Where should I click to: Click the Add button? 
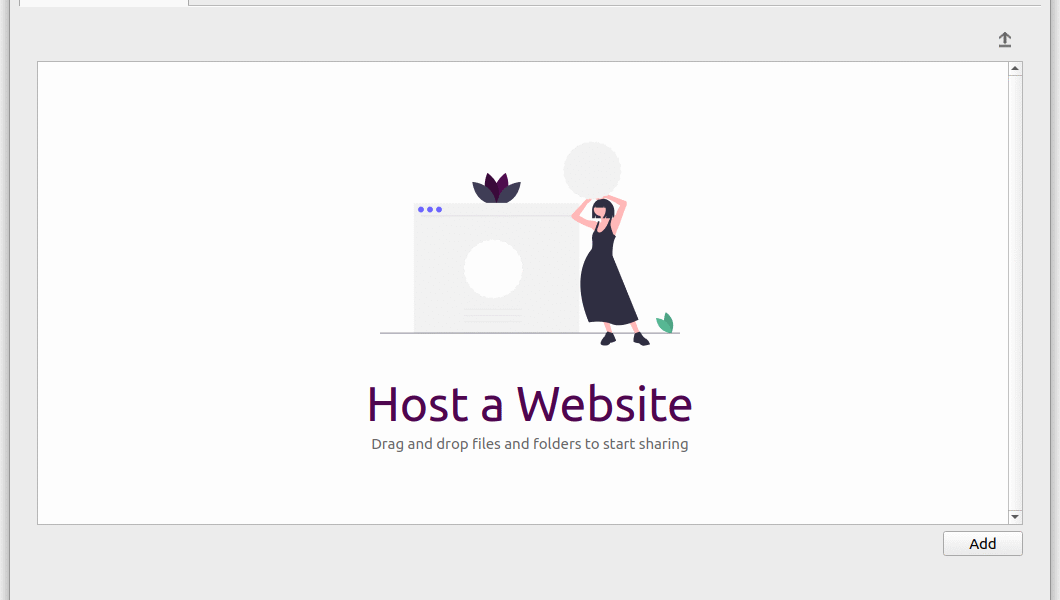[x=982, y=544]
